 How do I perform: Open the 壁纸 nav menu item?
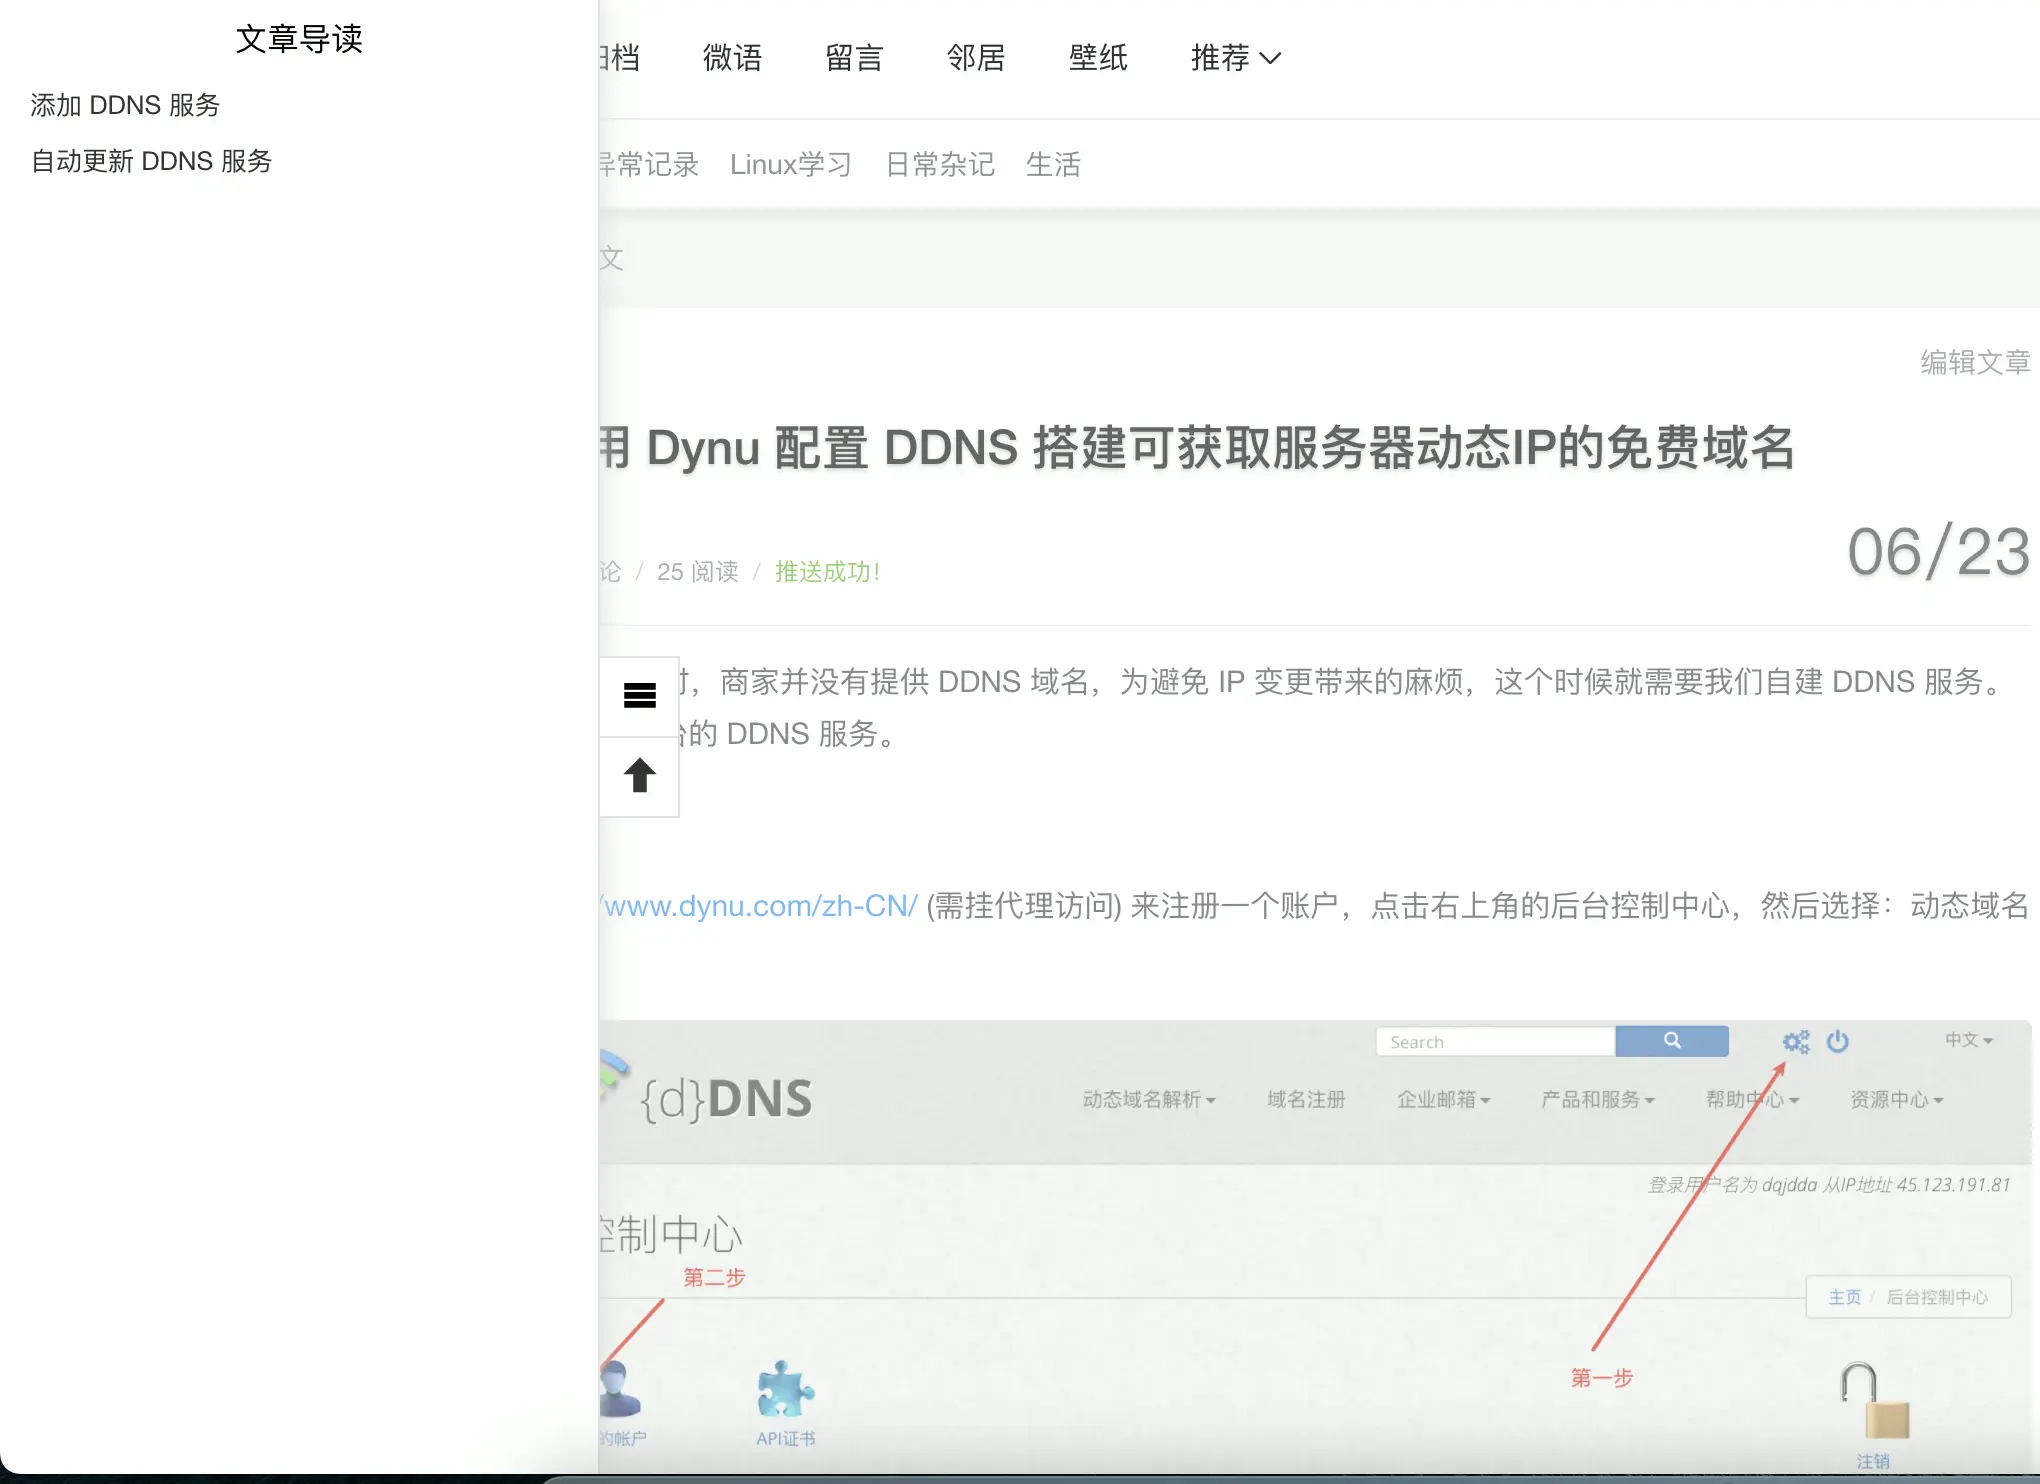click(x=1098, y=58)
